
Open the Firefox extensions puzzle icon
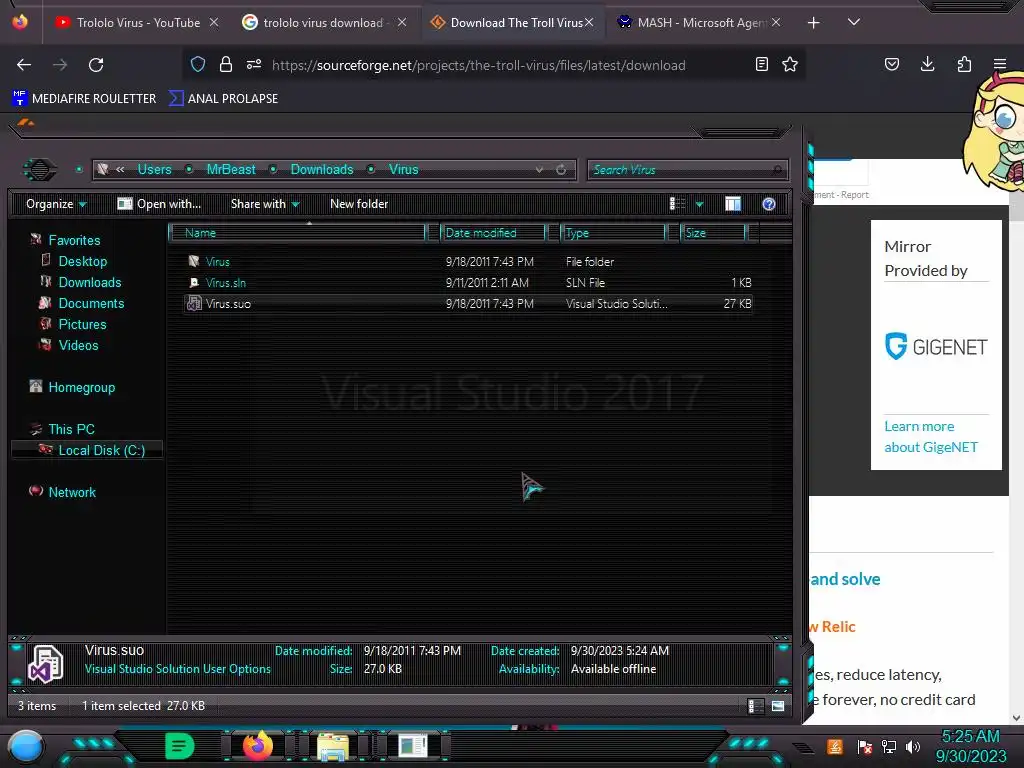tap(964, 64)
